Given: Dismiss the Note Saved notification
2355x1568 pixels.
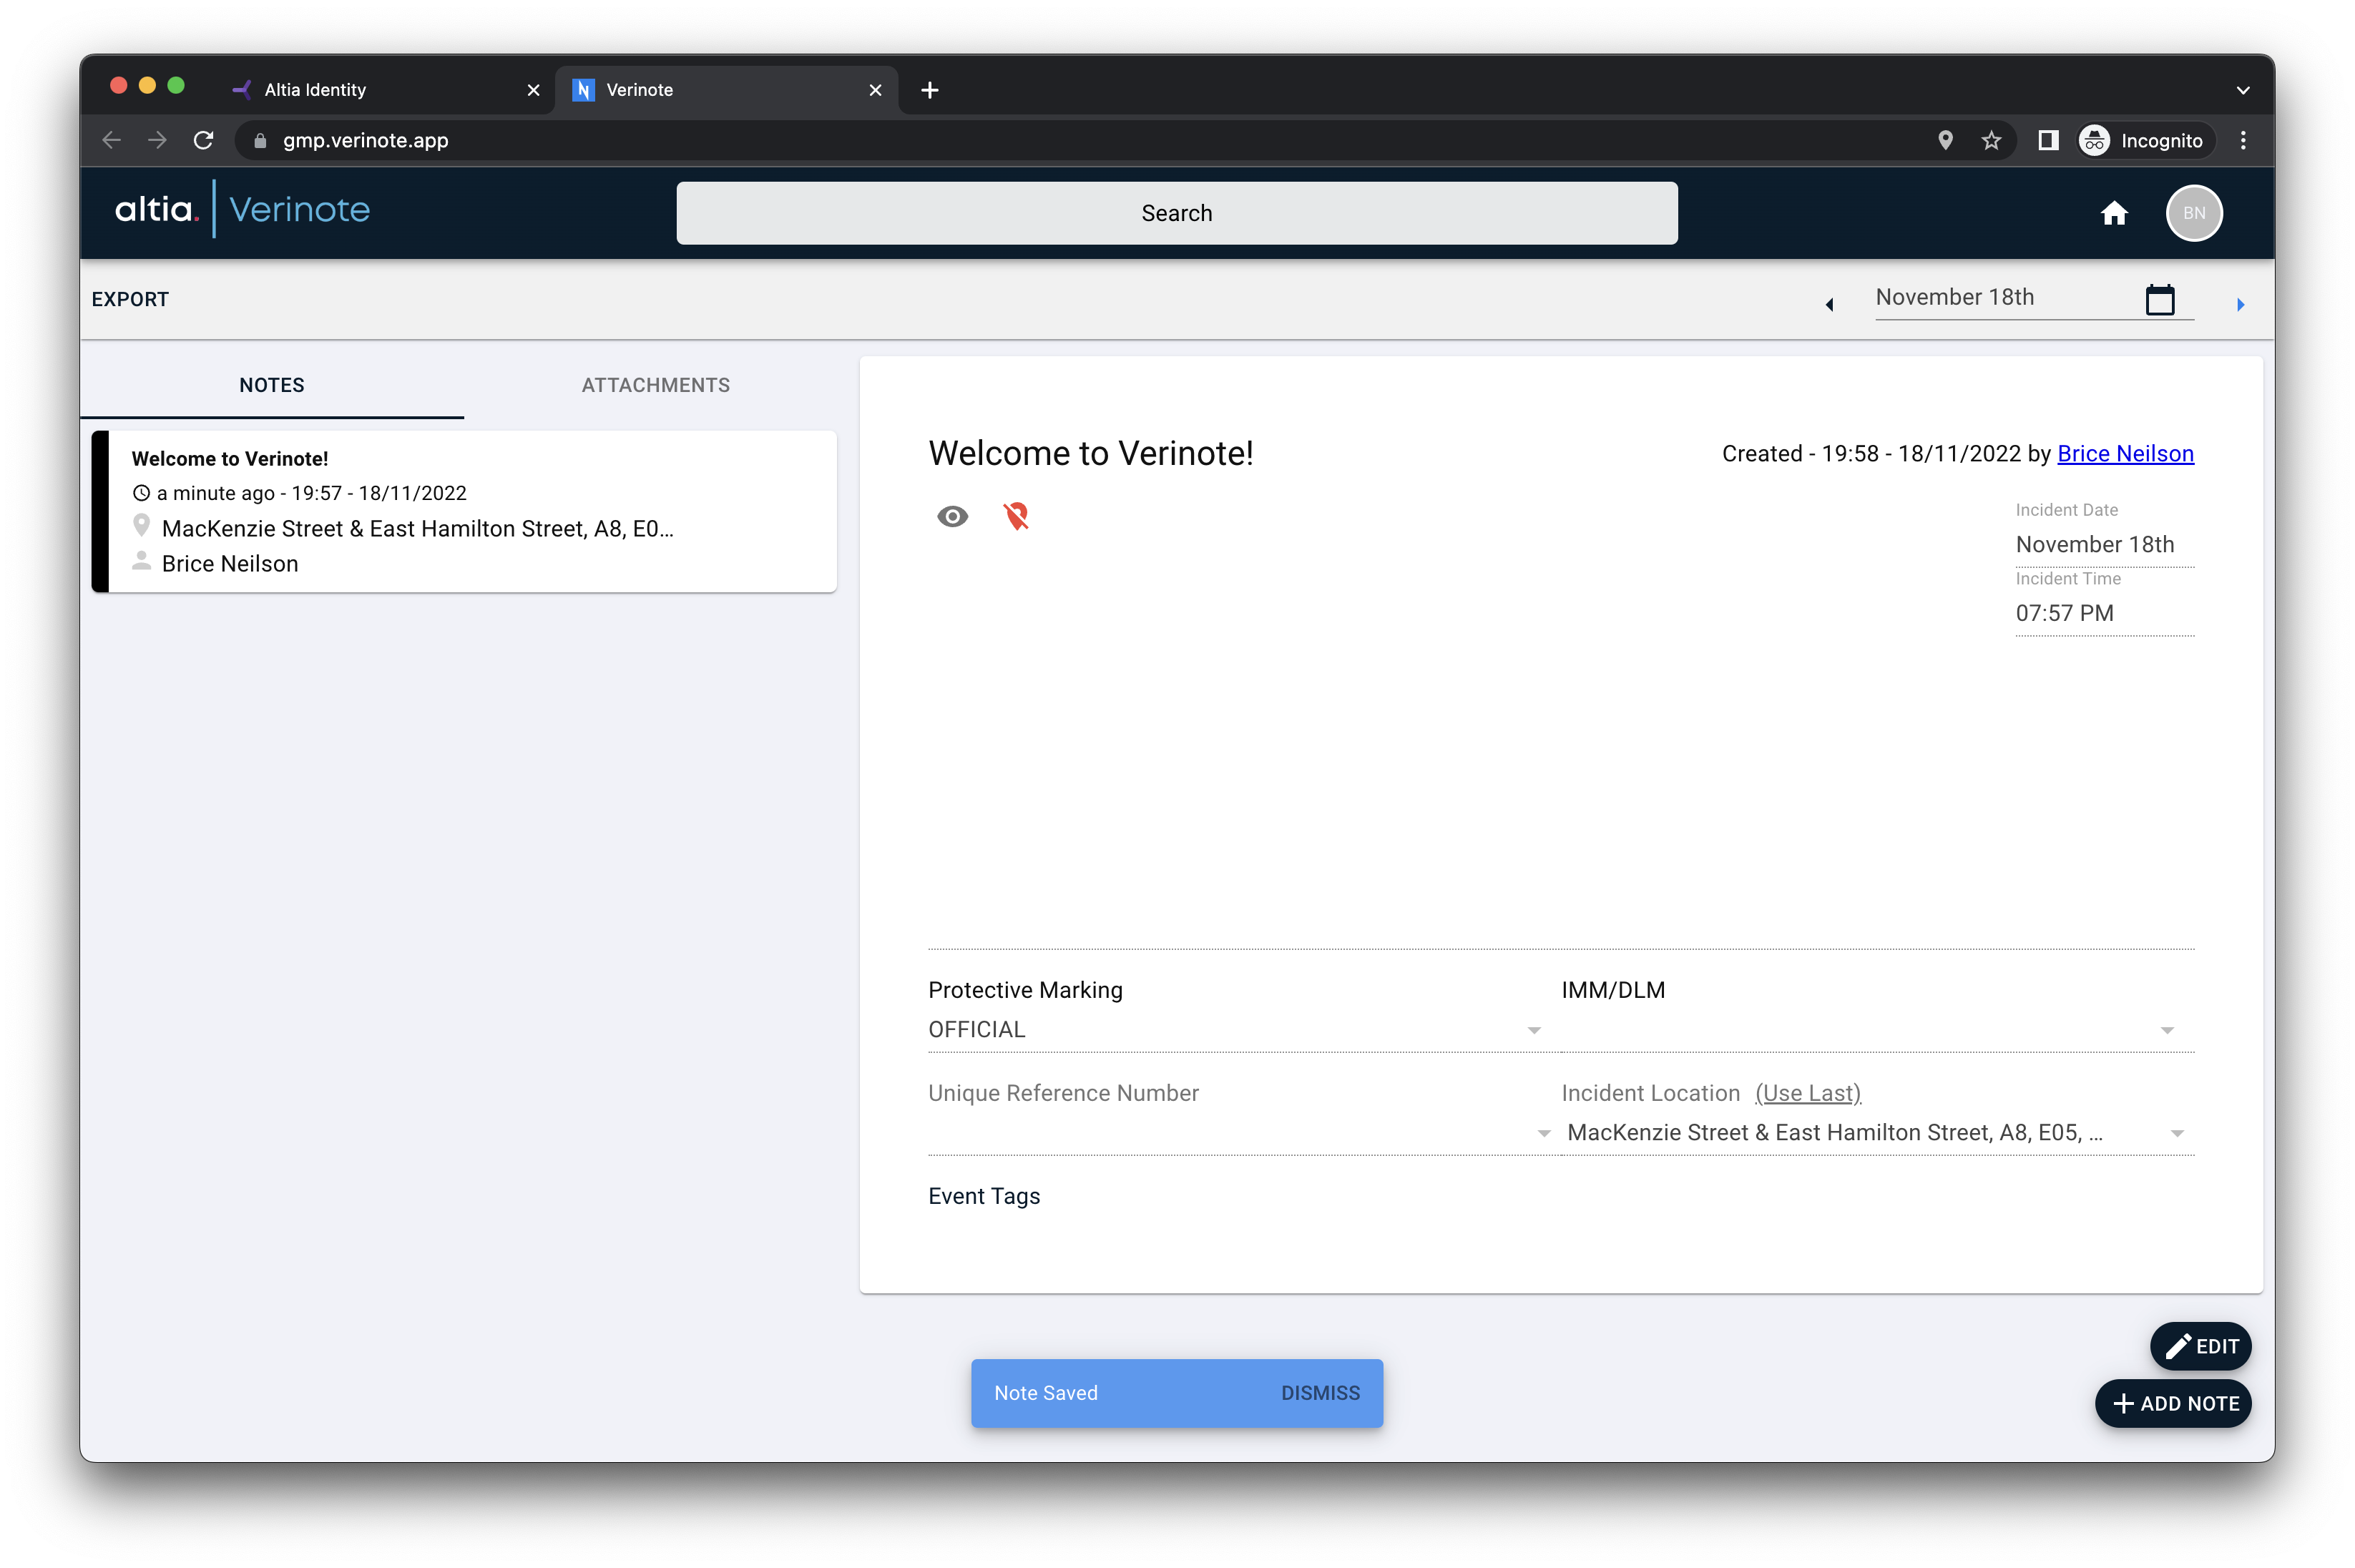Looking at the screenshot, I should point(1319,1392).
